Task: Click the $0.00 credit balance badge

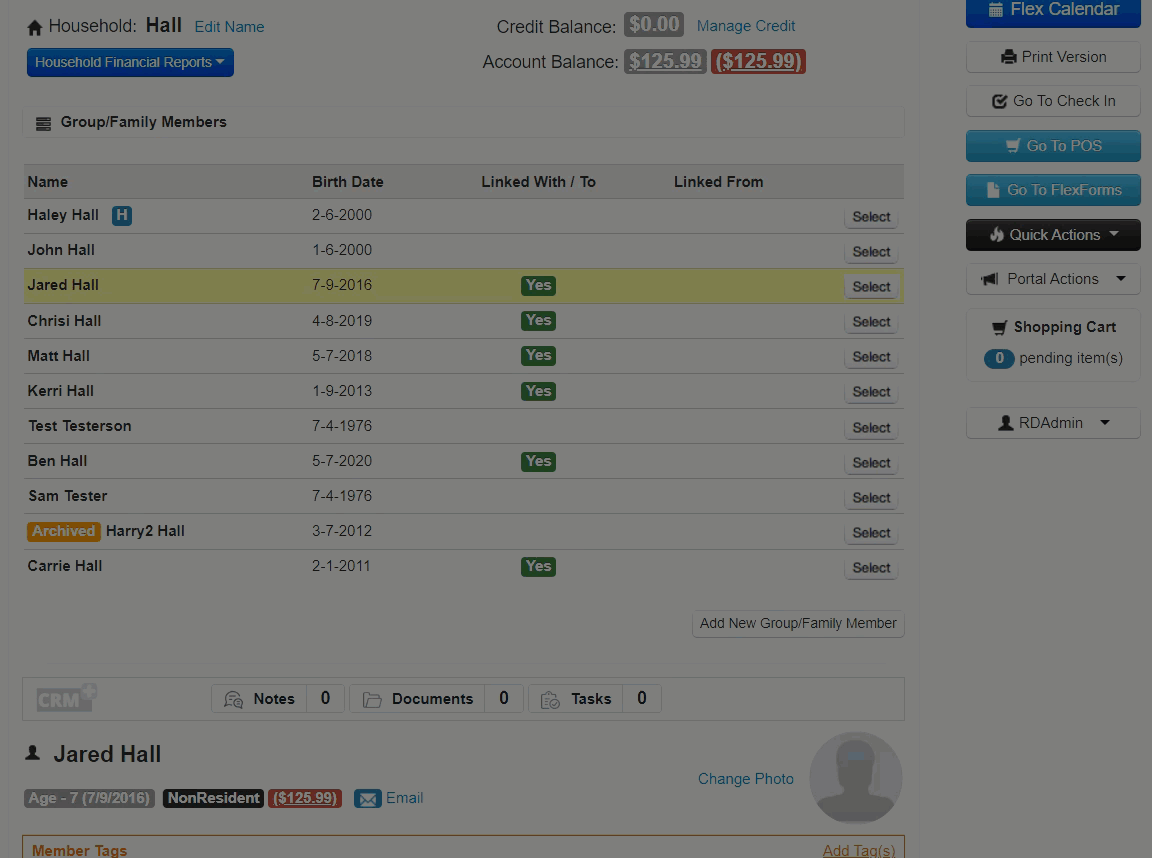Action: tap(654, 24)
